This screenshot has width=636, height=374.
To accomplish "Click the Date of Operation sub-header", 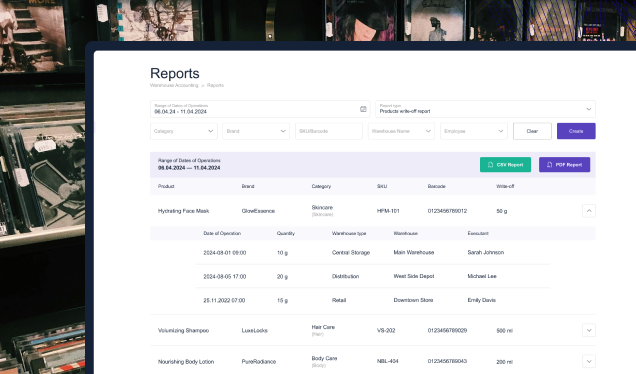I will pos(222,233).
